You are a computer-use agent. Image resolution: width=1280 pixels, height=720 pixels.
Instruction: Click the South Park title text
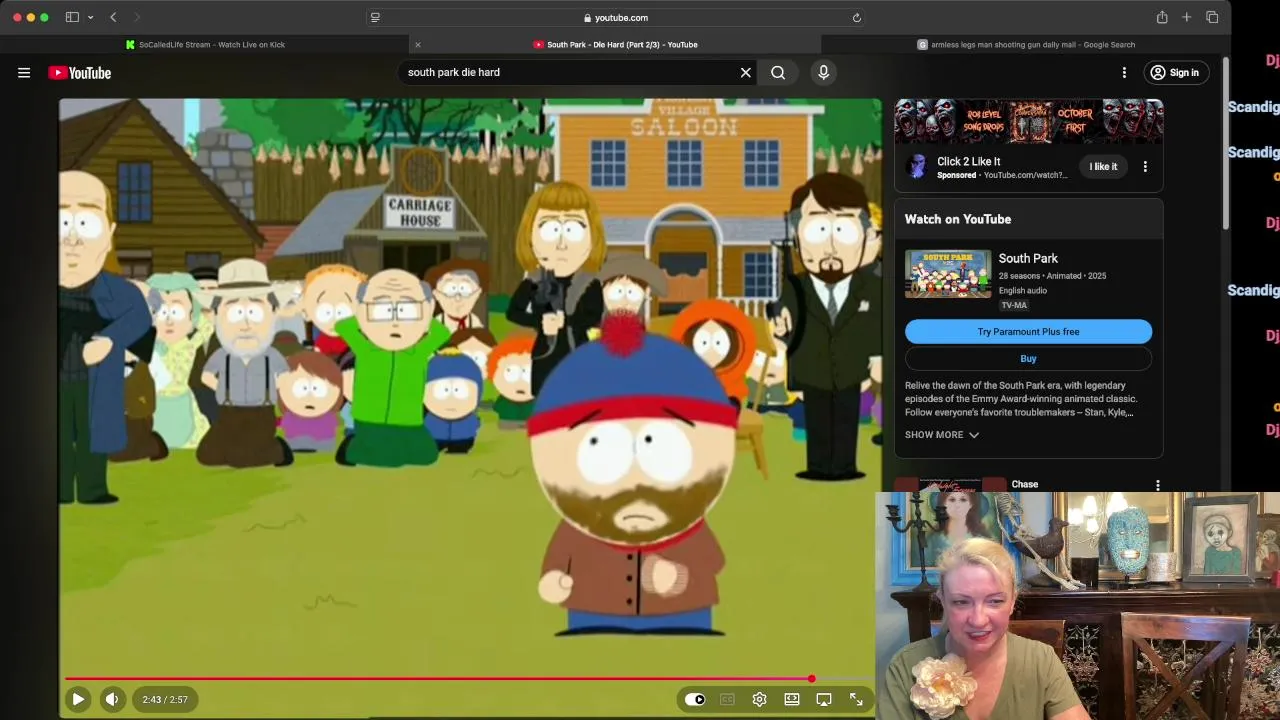tap(1028, 258)
